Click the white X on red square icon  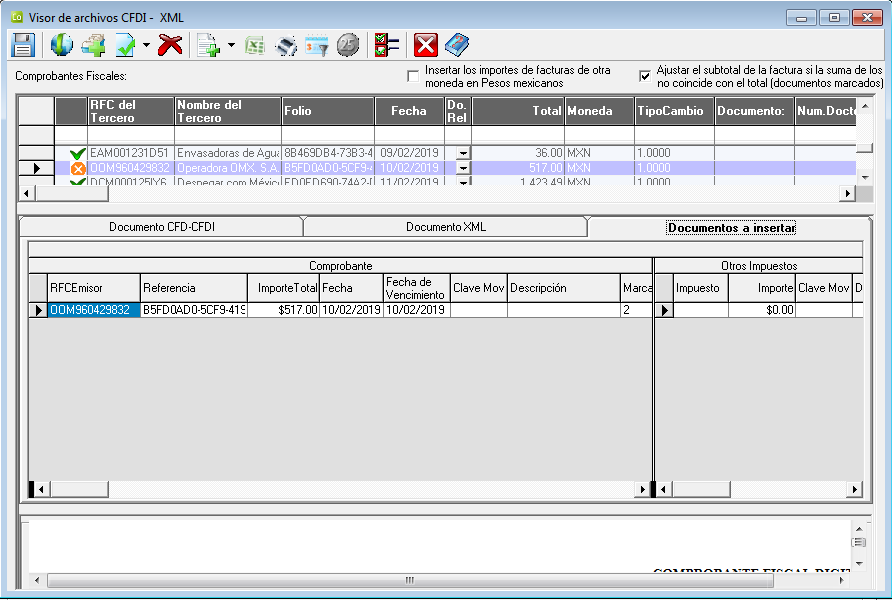tap(426, 45)
